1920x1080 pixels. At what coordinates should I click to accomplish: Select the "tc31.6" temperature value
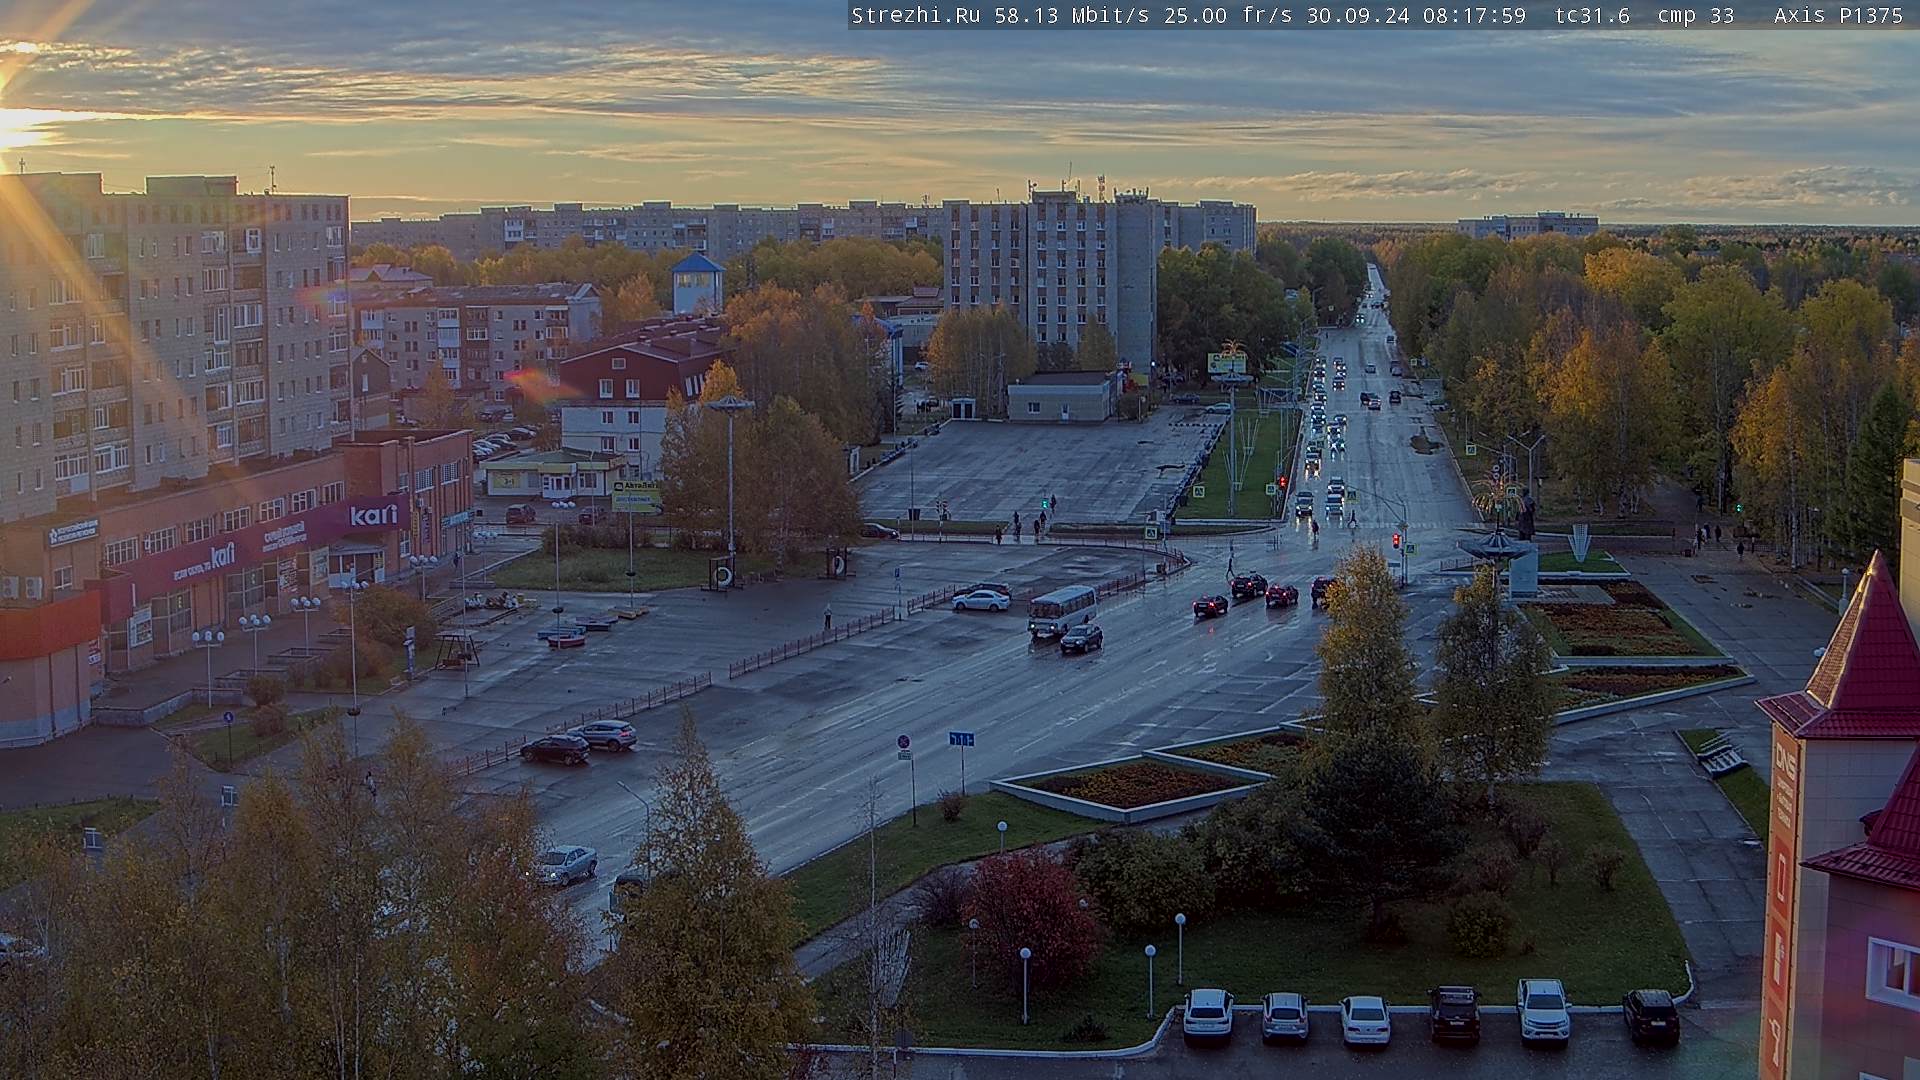click(x=1593, y=15)
